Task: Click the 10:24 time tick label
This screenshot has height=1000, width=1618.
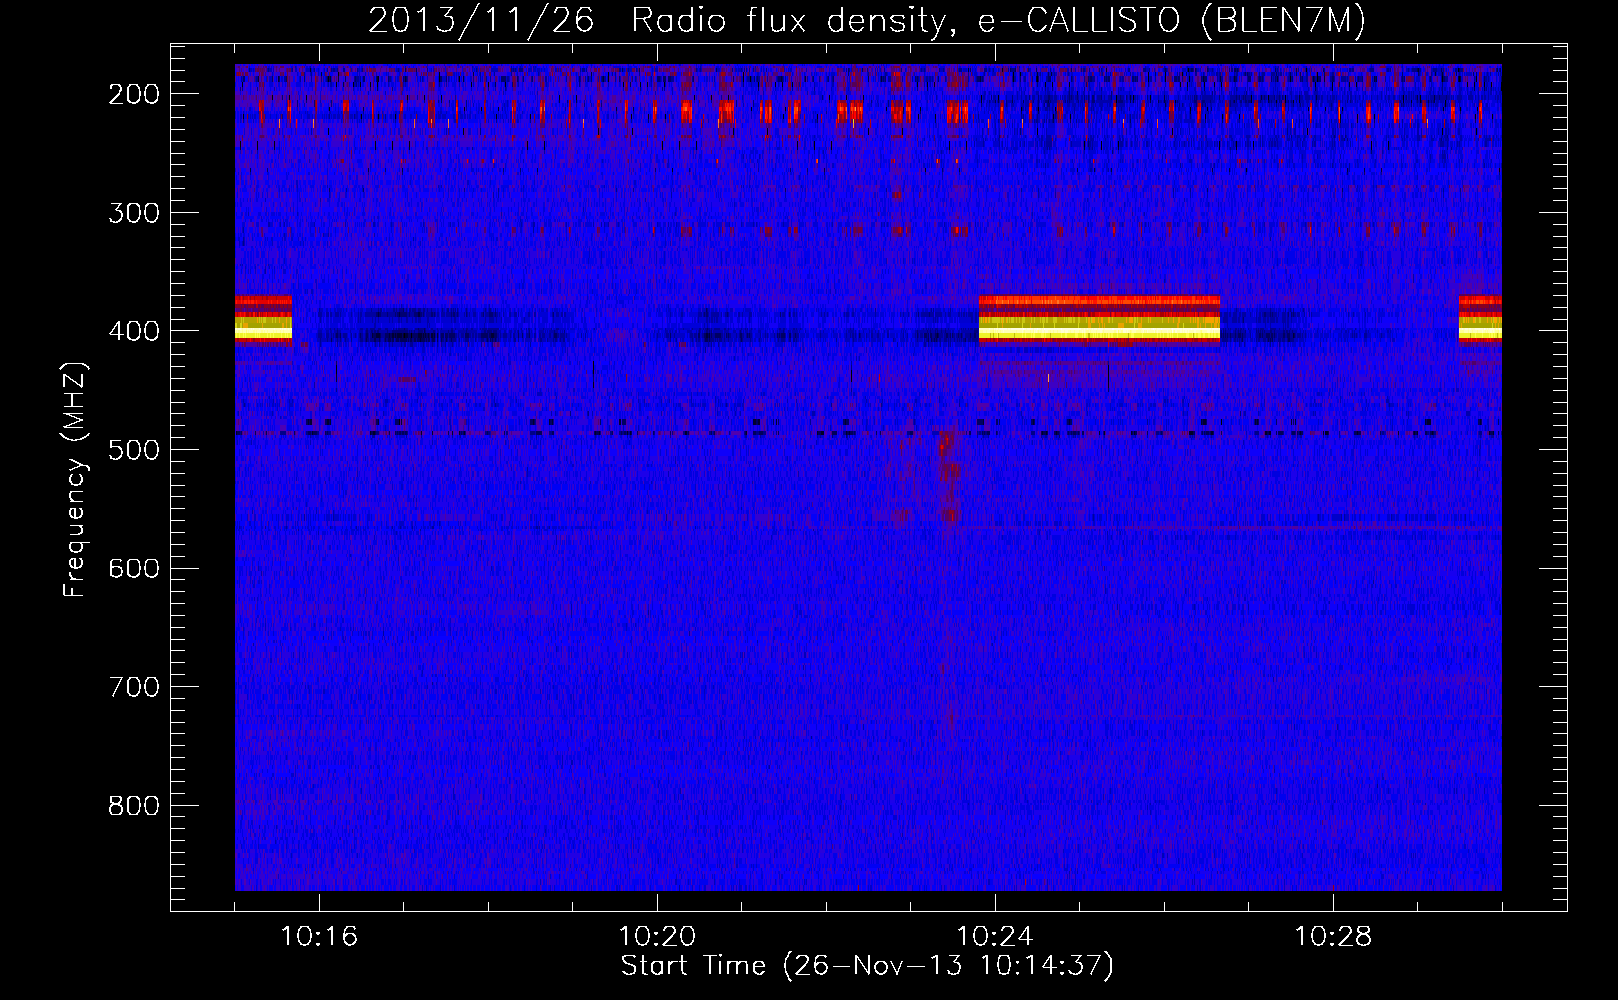Action: point(995,937)
